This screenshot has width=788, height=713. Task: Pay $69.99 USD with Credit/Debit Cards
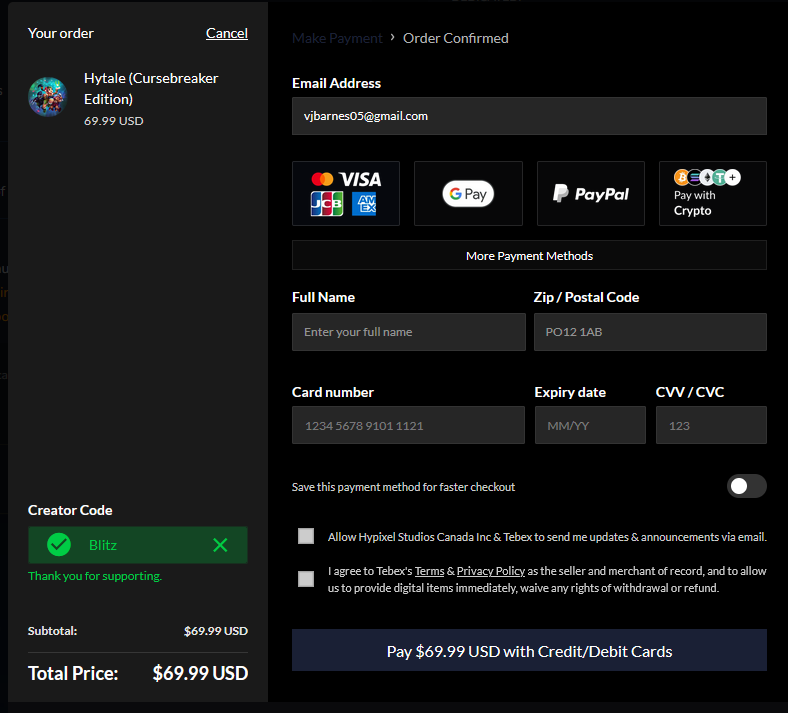(529, 650)
